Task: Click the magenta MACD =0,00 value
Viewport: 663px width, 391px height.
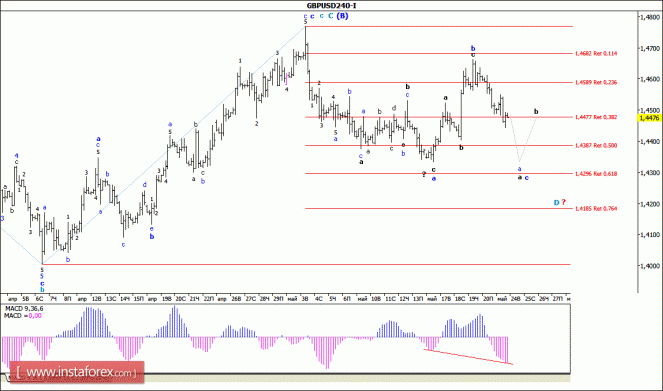Action: coord(35,315)
